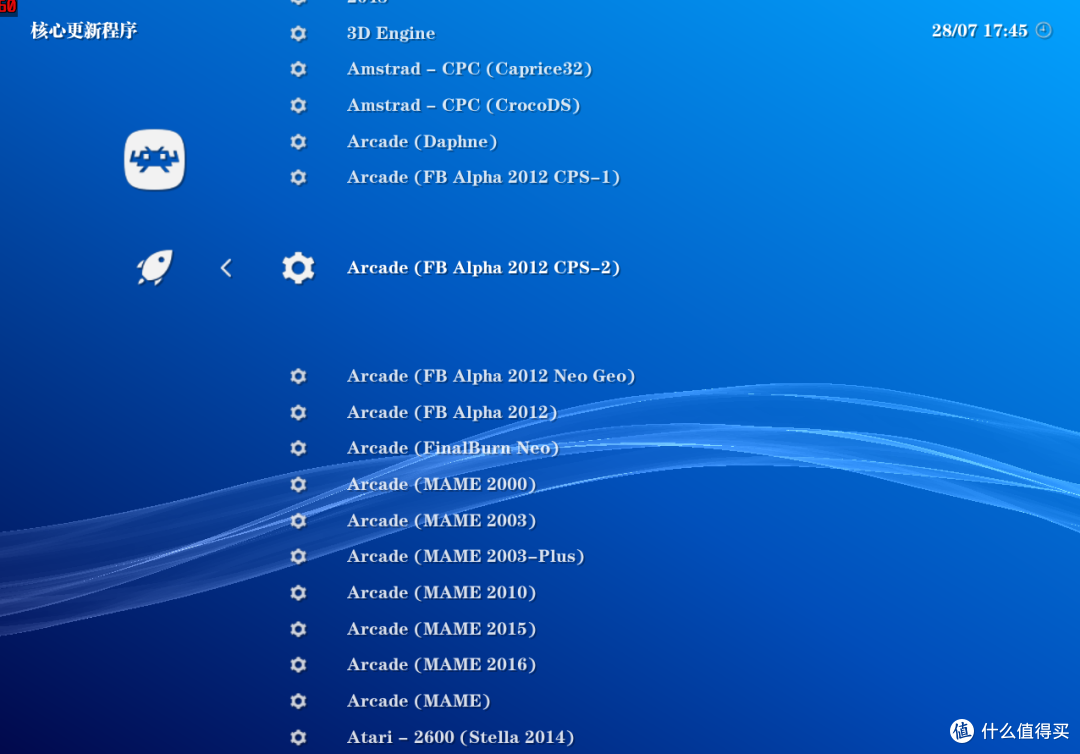Click the 28/07 17:45 date and time

coord(979,30)
